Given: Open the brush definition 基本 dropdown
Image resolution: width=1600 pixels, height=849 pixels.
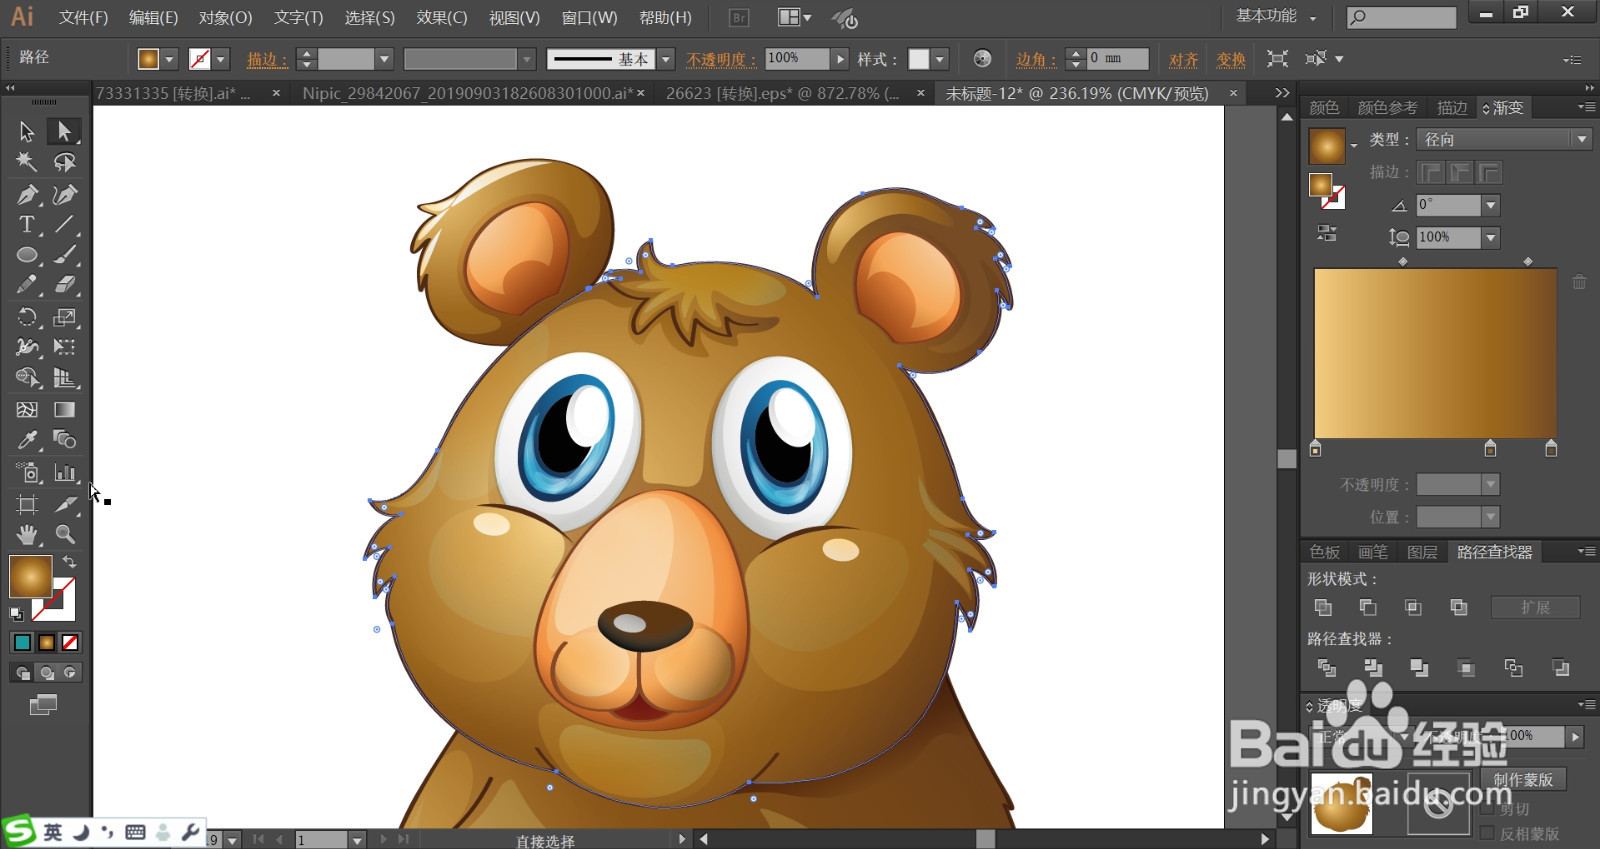Looking at the screenshot, I should click(666, 59).
